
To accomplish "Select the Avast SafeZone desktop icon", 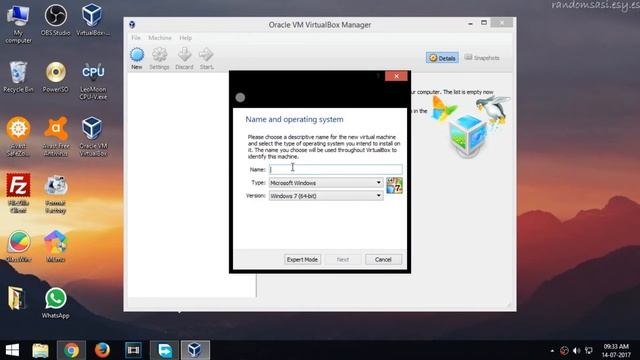I will pos(18,137).
